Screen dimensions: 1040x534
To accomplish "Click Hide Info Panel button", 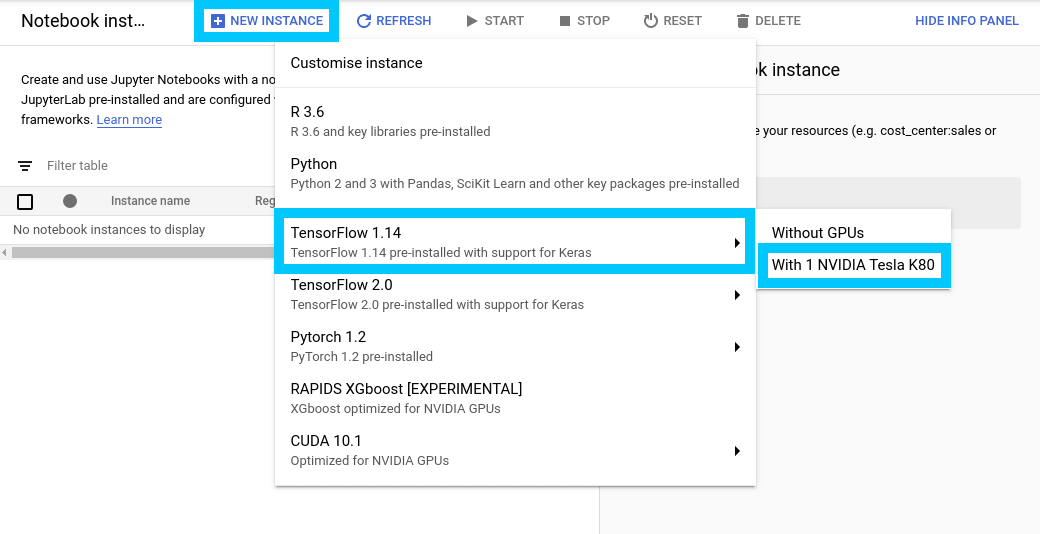I will pyautogui.click(x=966, y=21).
